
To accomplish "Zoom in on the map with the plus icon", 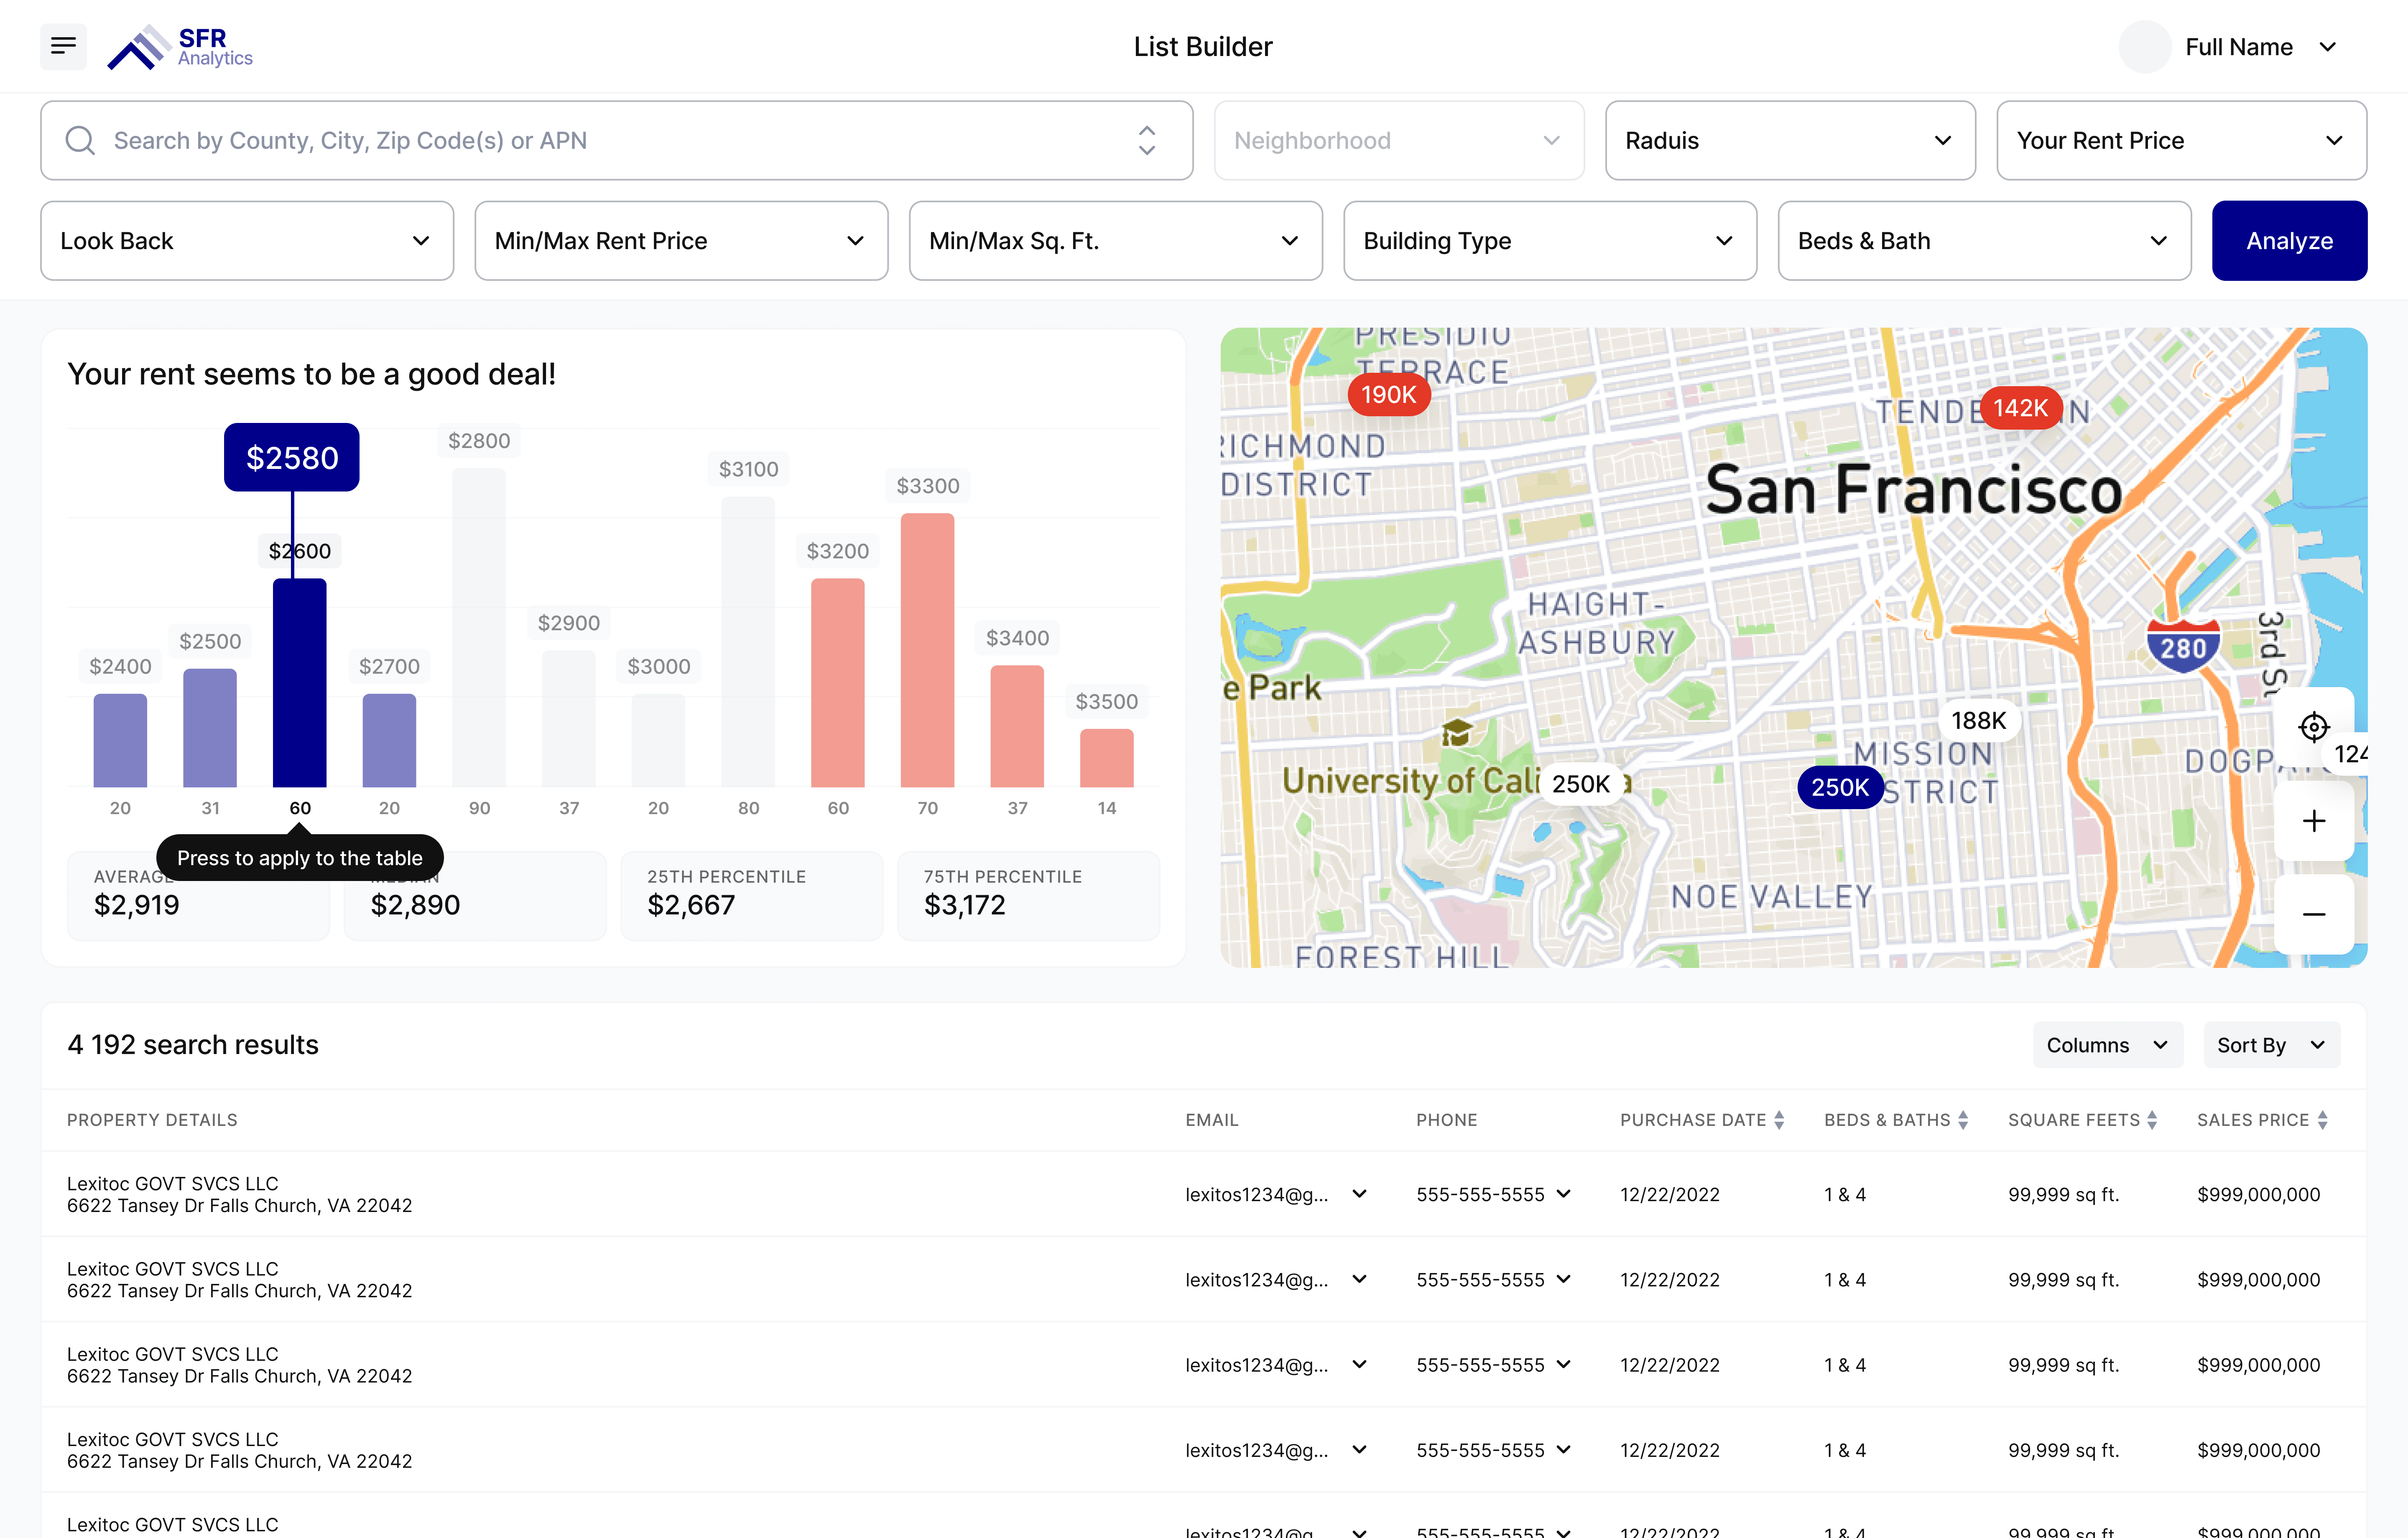I will coord(2314,820).
